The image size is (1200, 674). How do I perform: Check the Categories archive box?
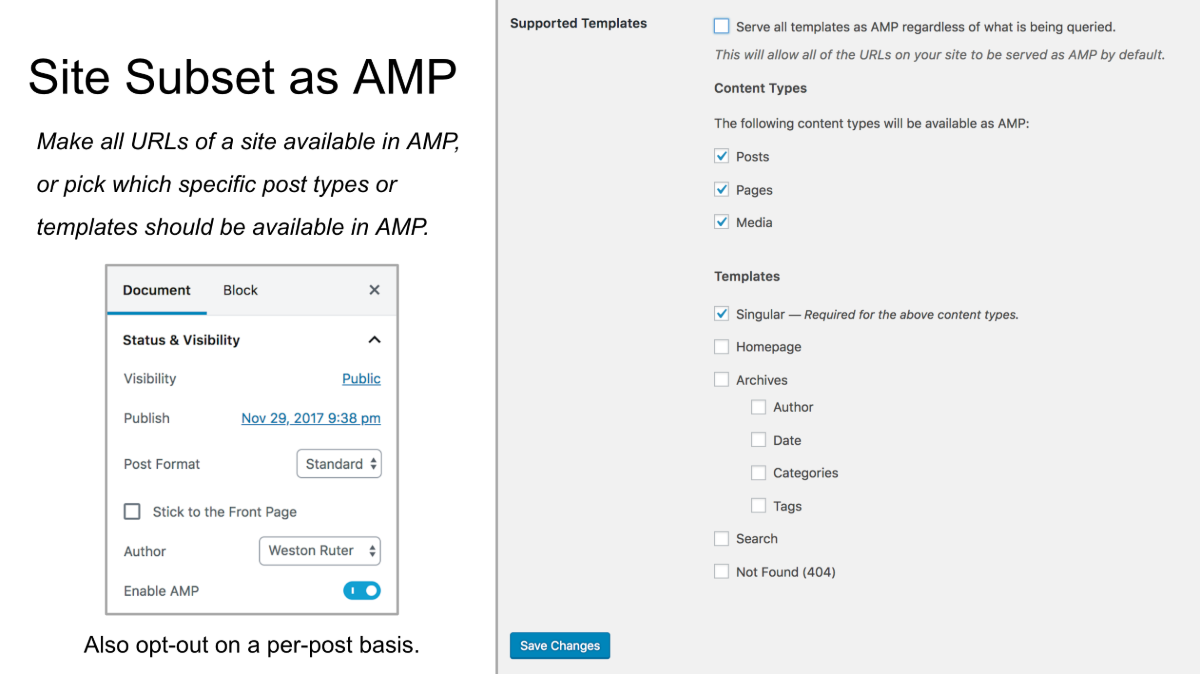click(758, 473)
